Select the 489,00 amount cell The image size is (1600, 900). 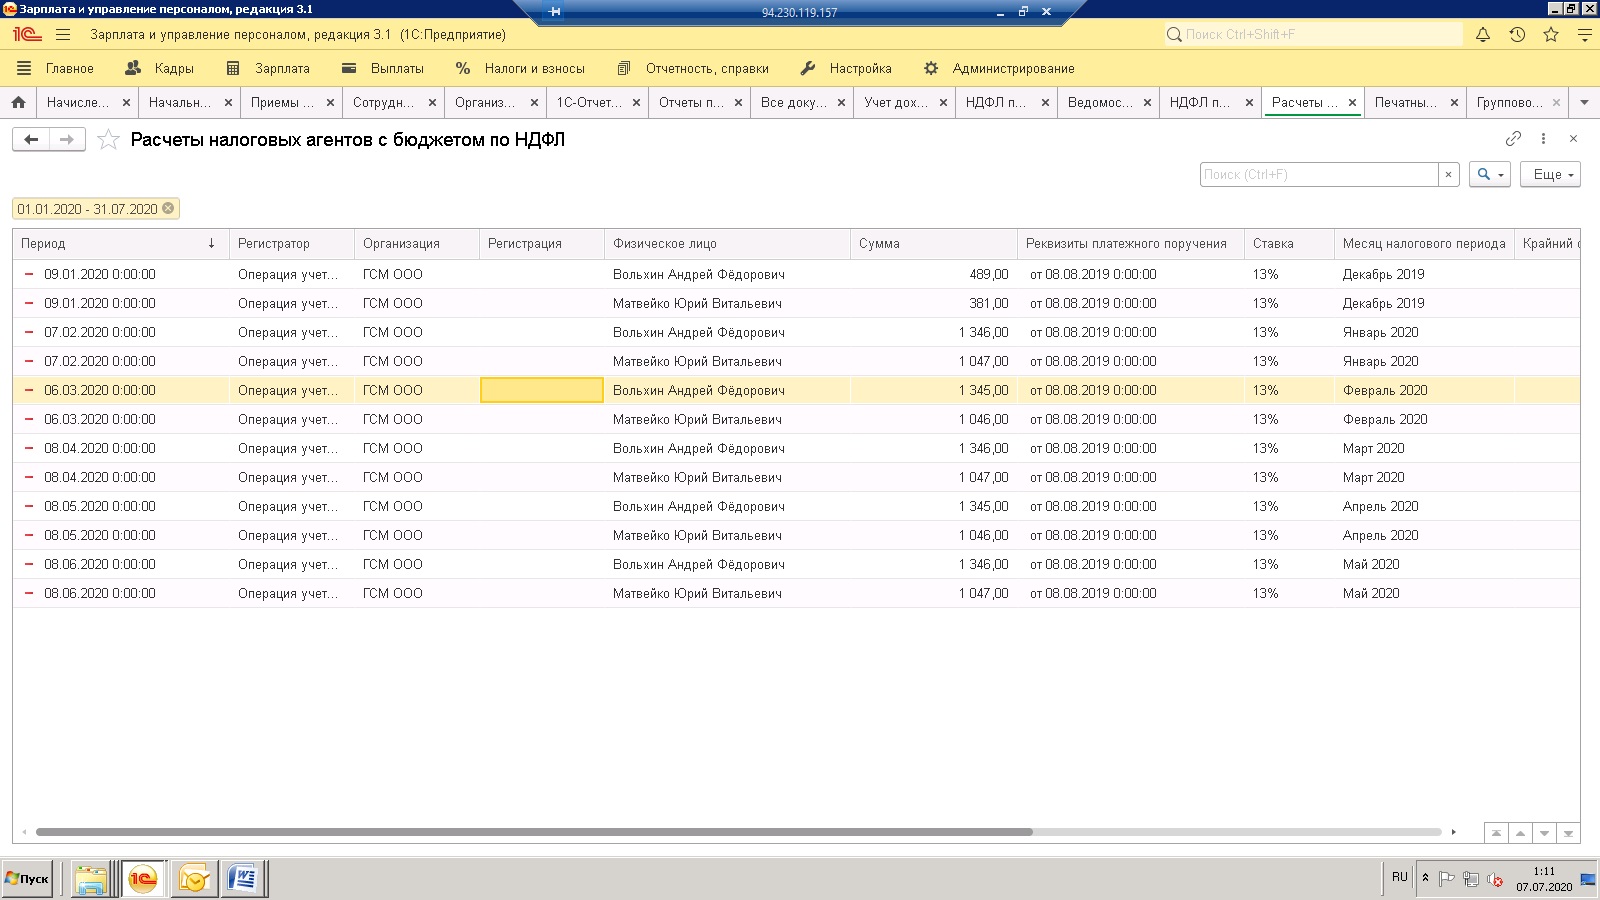[x=934, y=274]
